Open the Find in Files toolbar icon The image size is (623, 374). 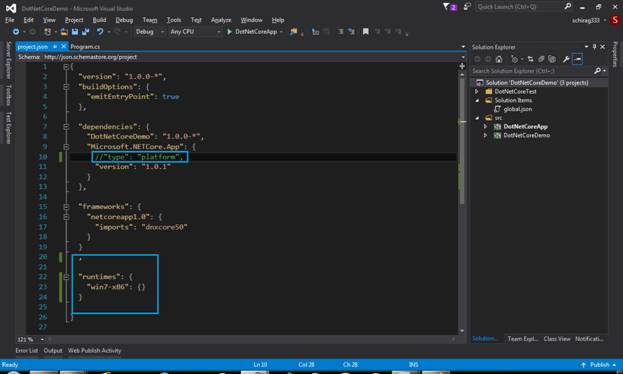(x=294, y=31)
